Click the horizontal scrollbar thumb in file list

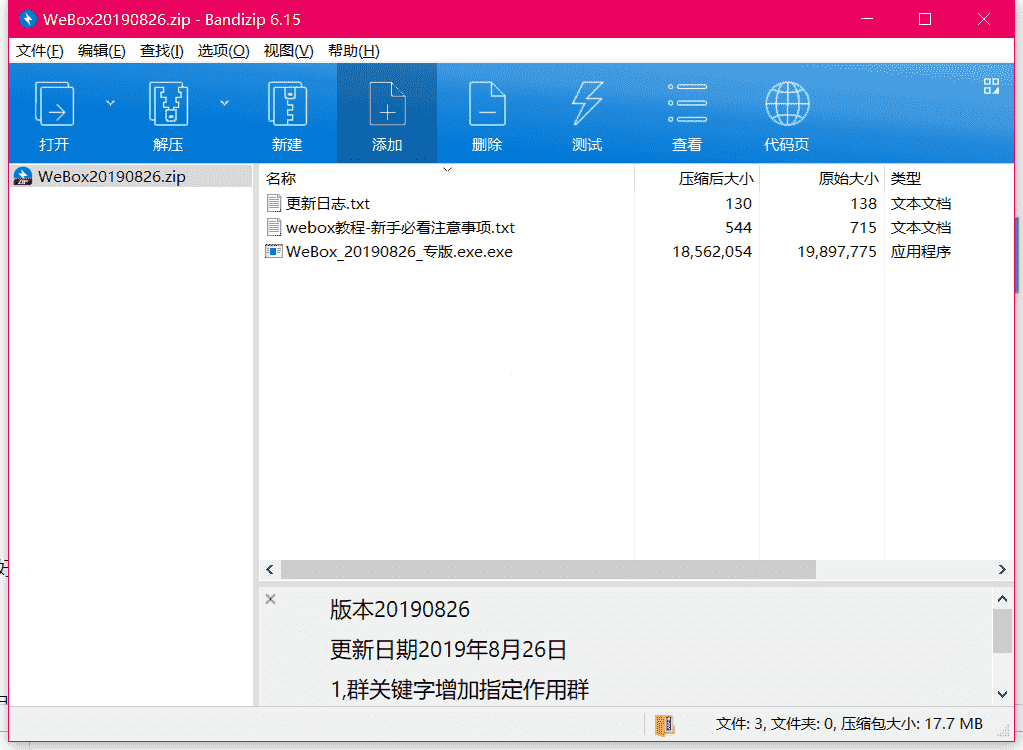tap(548, 569)
